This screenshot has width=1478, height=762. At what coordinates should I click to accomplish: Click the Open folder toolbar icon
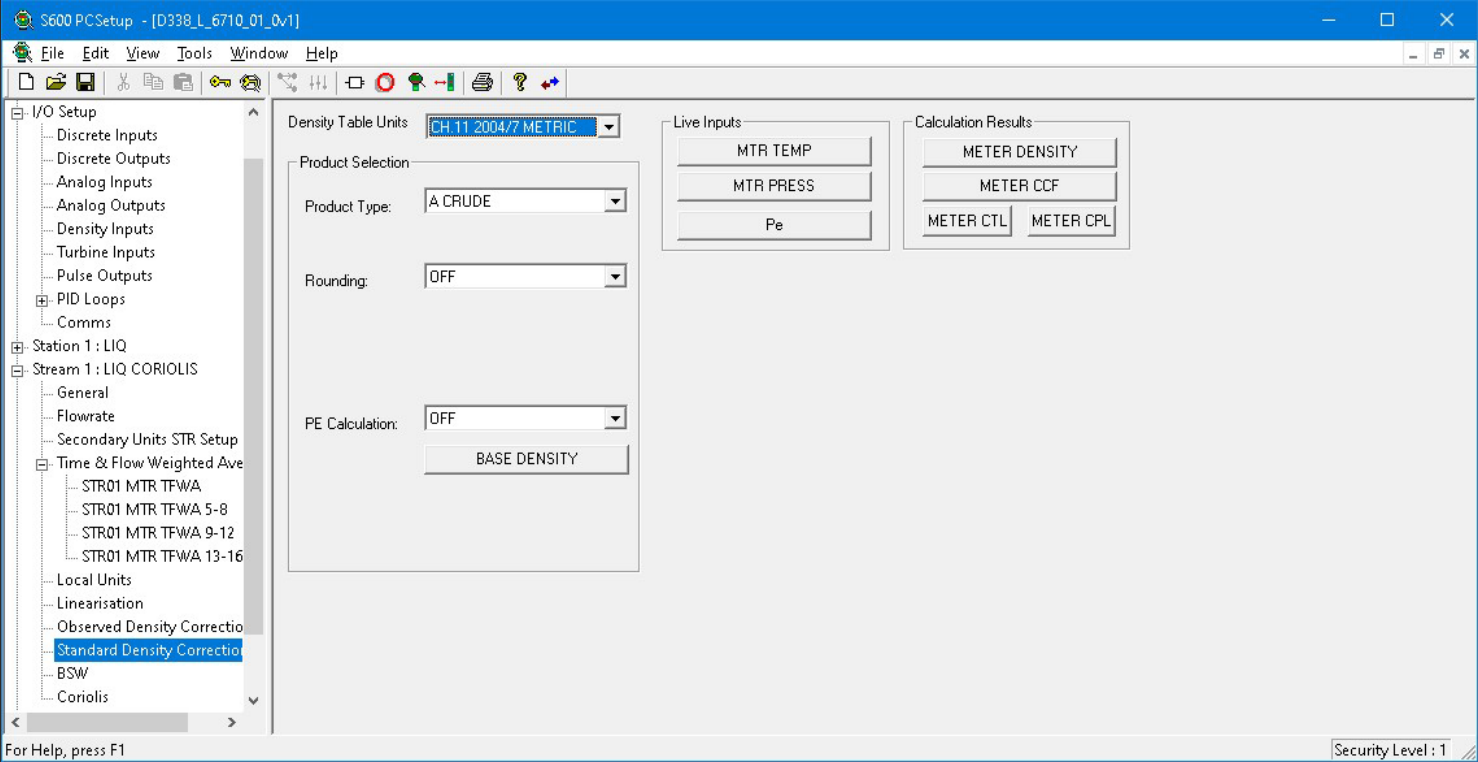click(56, 82)
